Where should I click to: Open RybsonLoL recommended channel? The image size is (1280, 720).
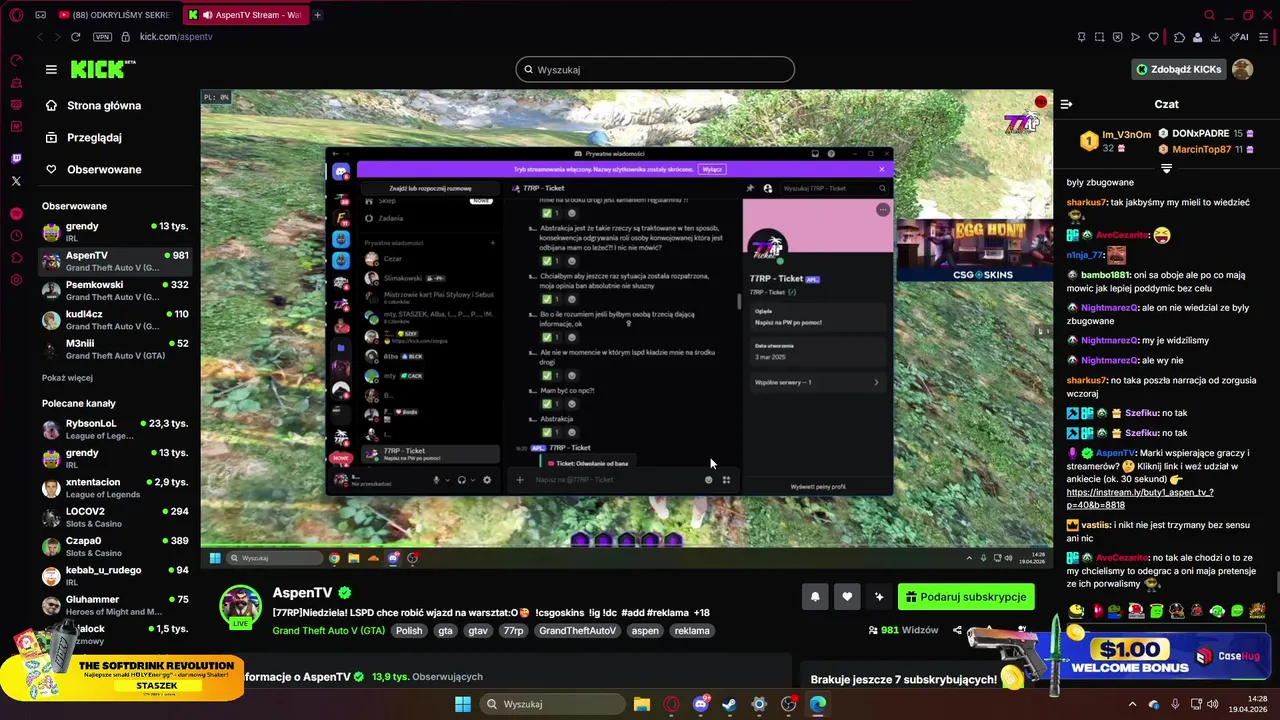116,429
